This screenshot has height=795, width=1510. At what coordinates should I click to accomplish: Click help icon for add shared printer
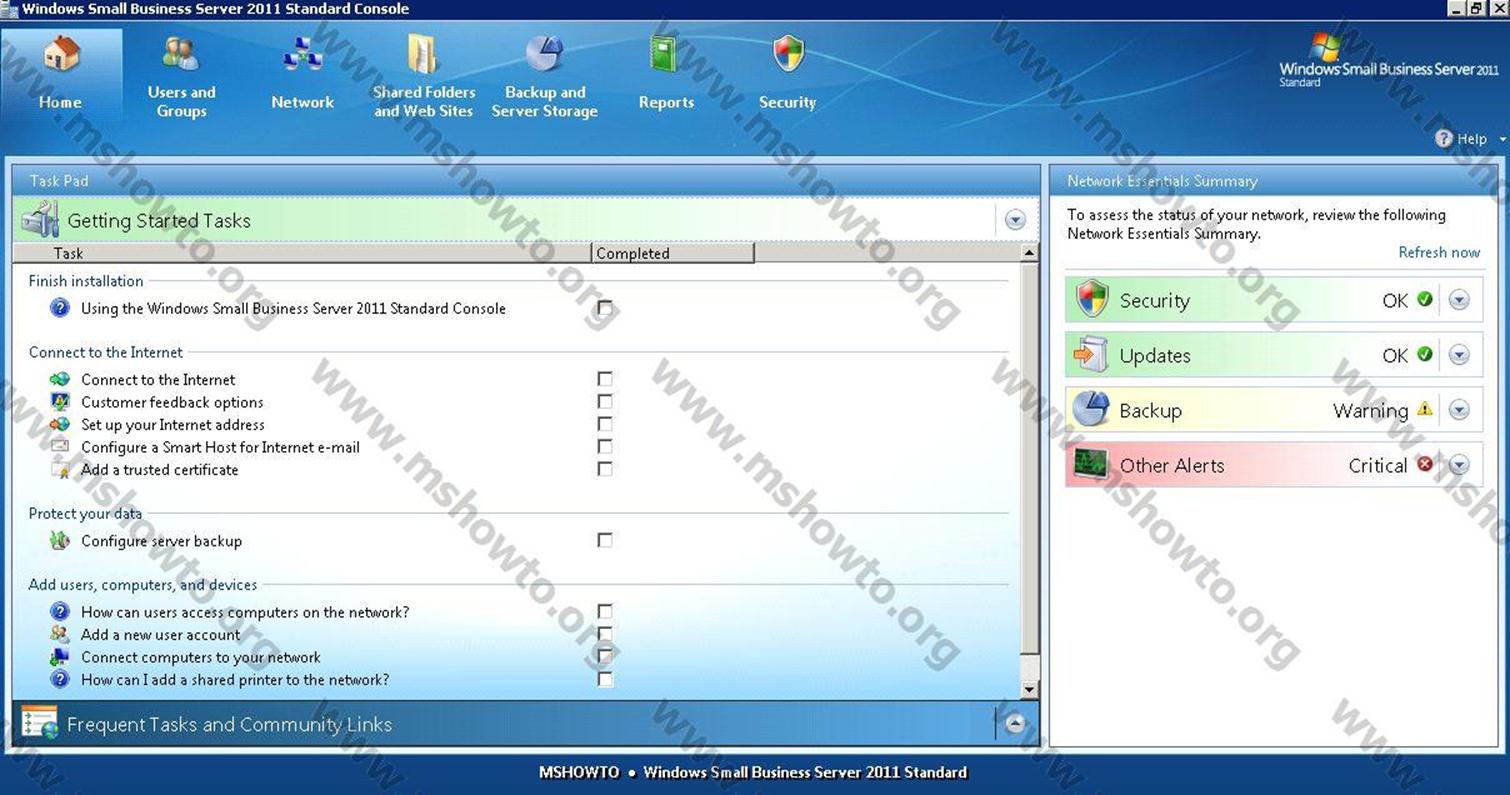click(60, 679)
